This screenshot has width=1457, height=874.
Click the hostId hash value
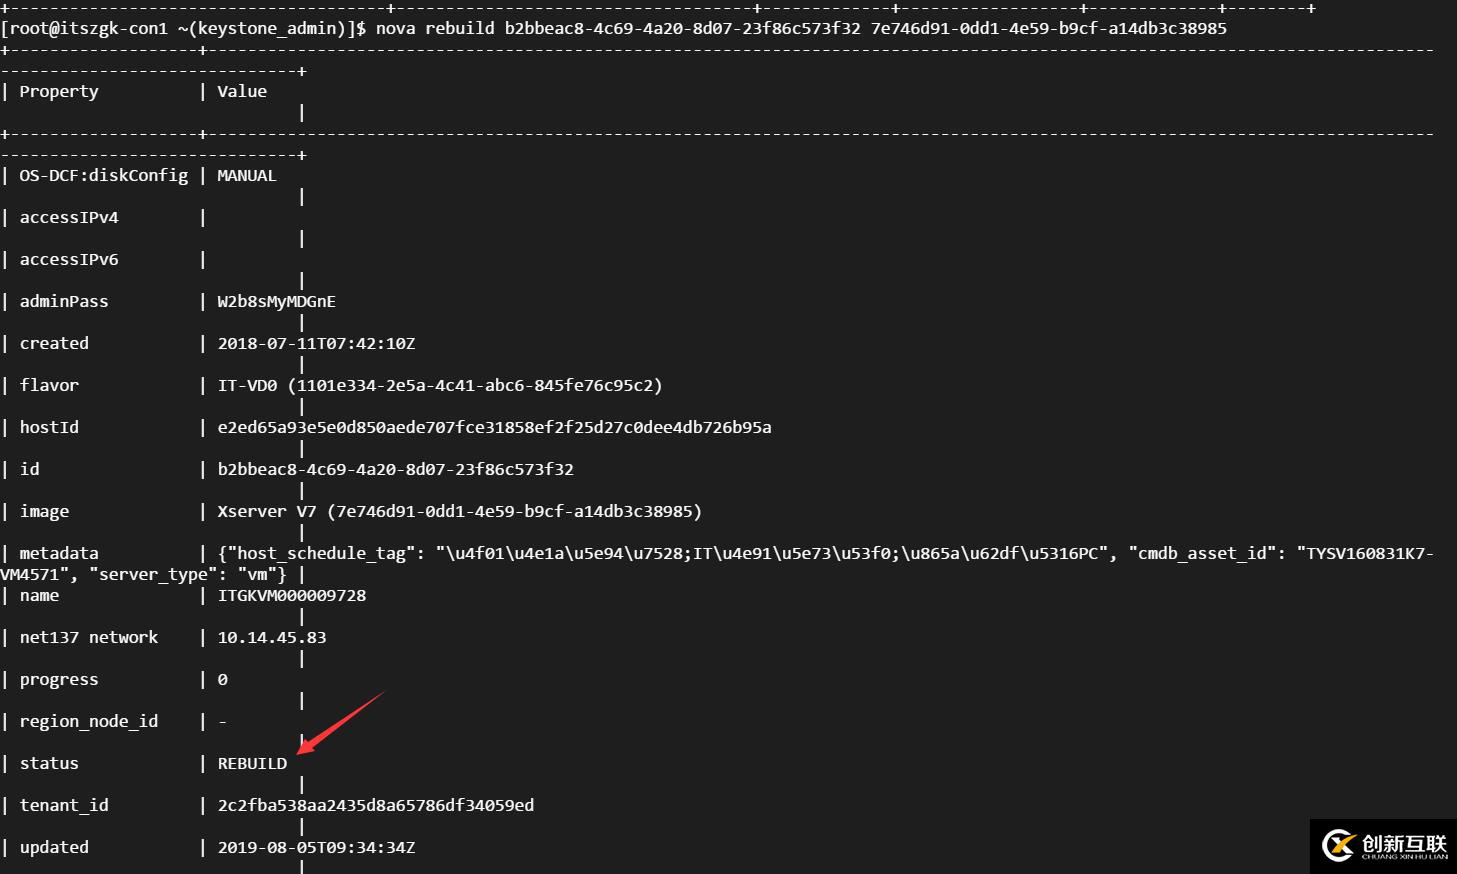(x=494, y=428)
